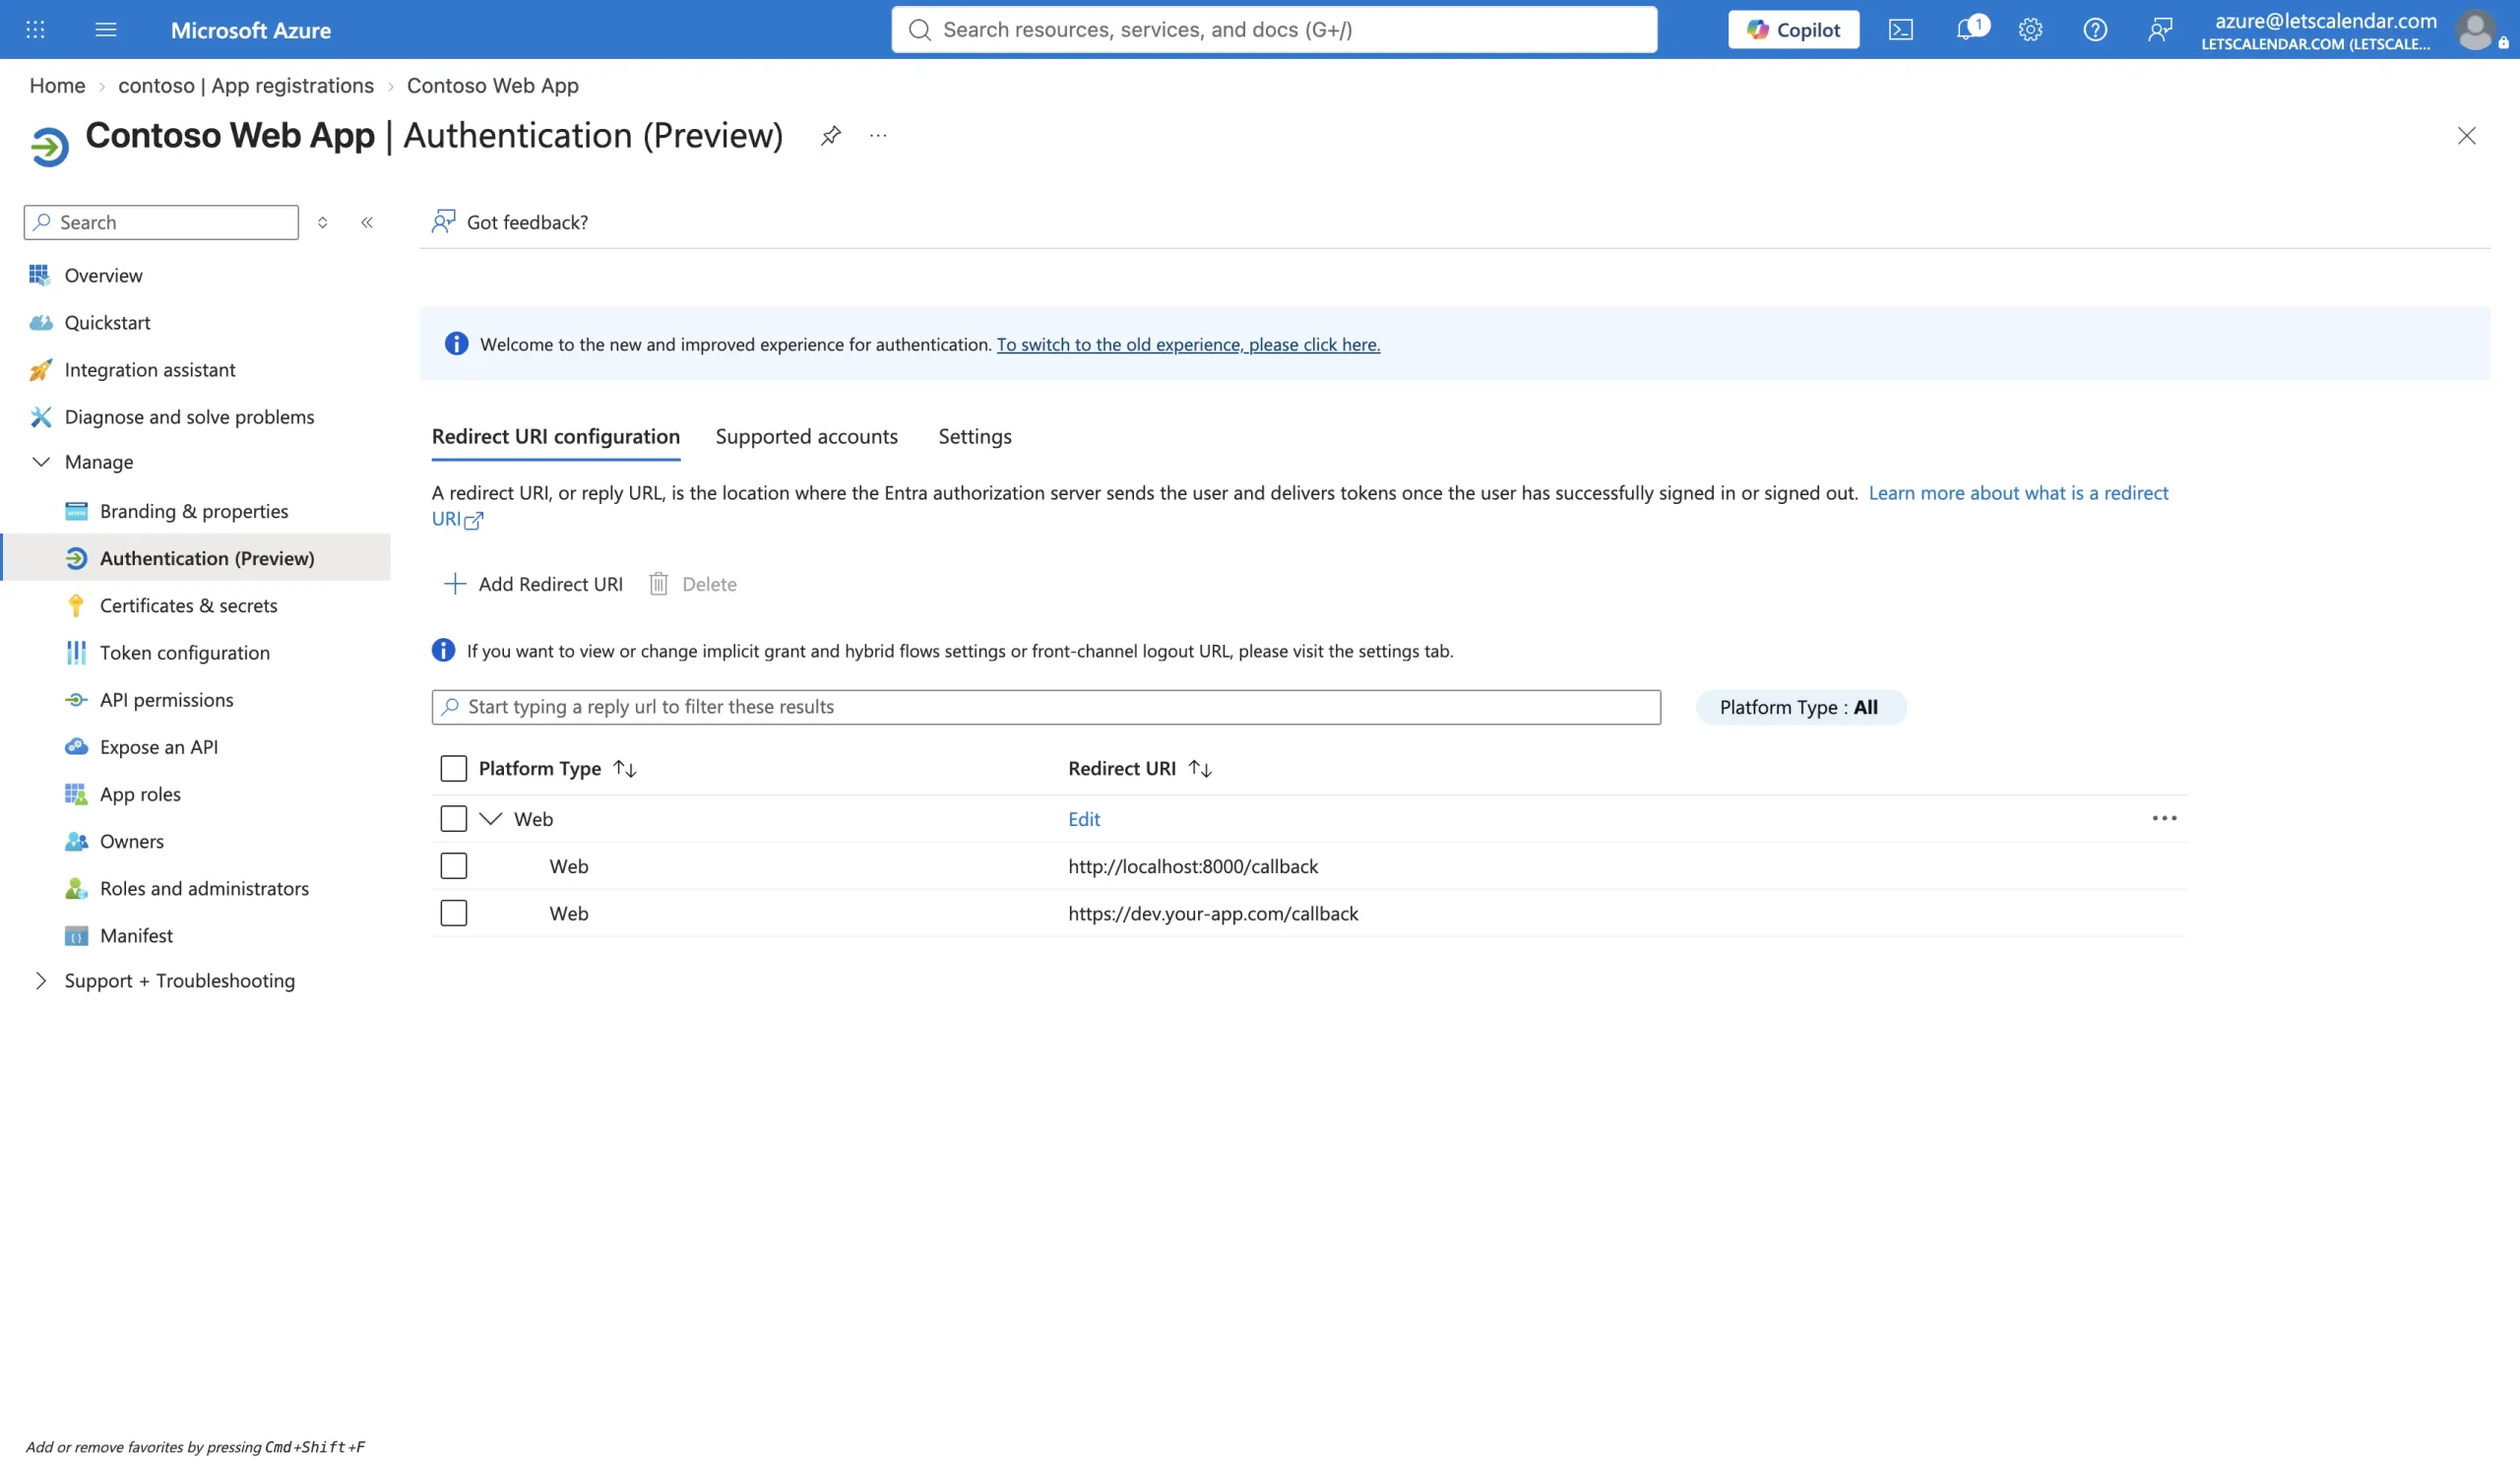Select Redirect URI configuration tab
This screenshot has width=2520, height=1459.
tap(555, 436)
